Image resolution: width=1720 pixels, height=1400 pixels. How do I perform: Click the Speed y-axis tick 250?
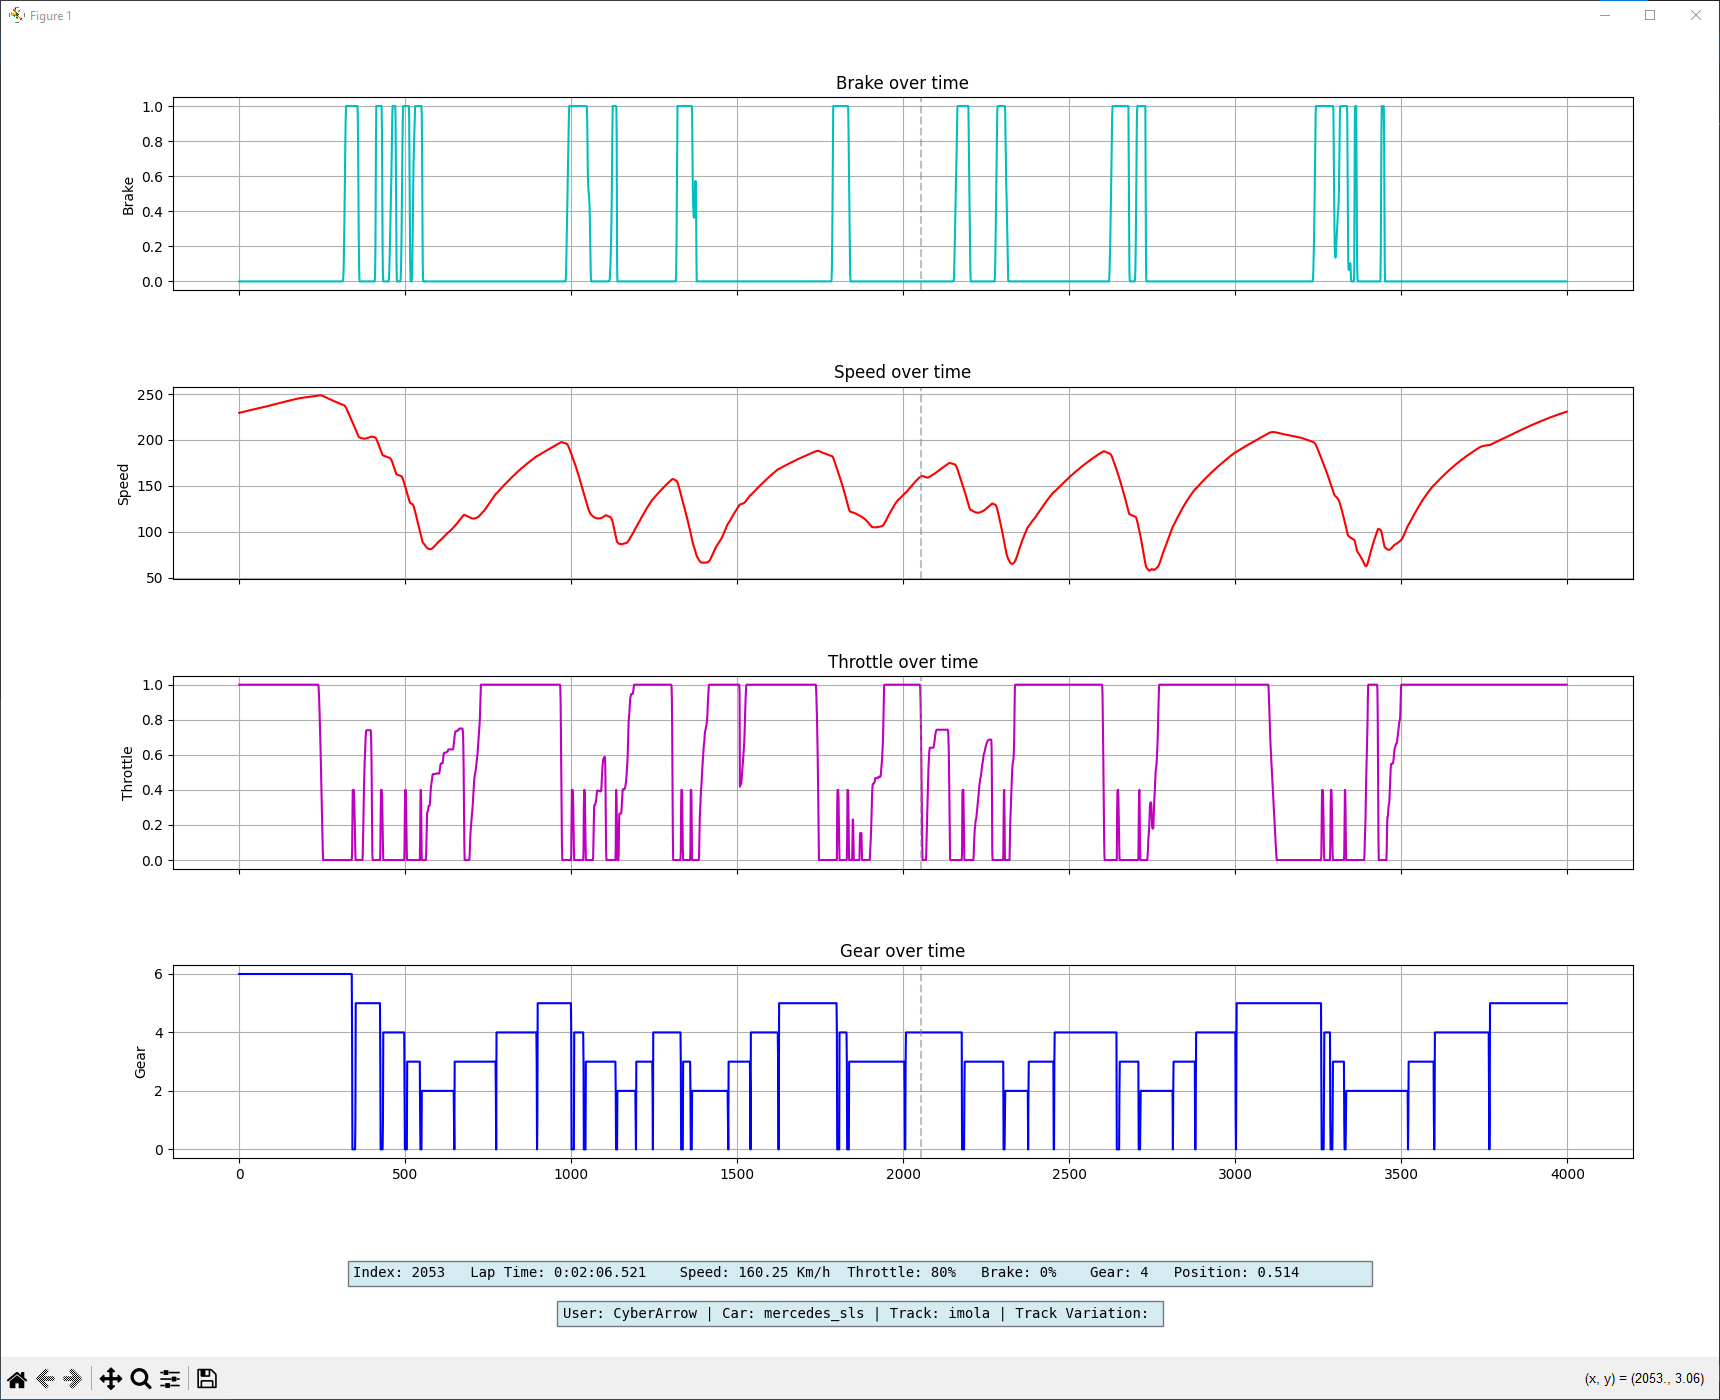coord(150,395)
